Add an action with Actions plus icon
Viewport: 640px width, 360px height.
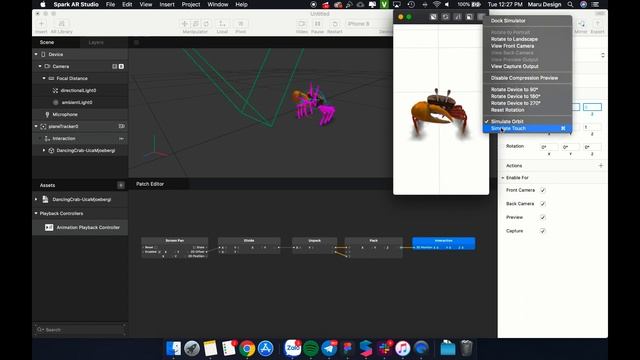600,166
